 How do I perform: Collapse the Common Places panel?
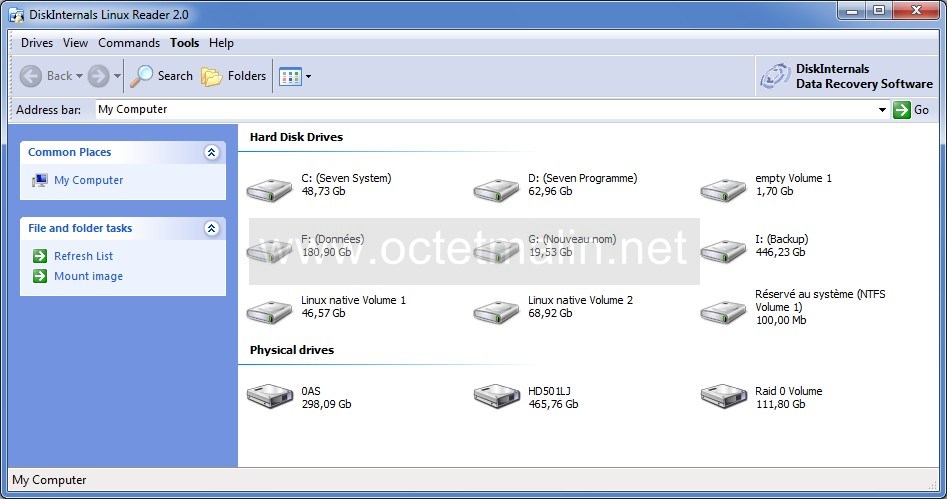point(211,152)
